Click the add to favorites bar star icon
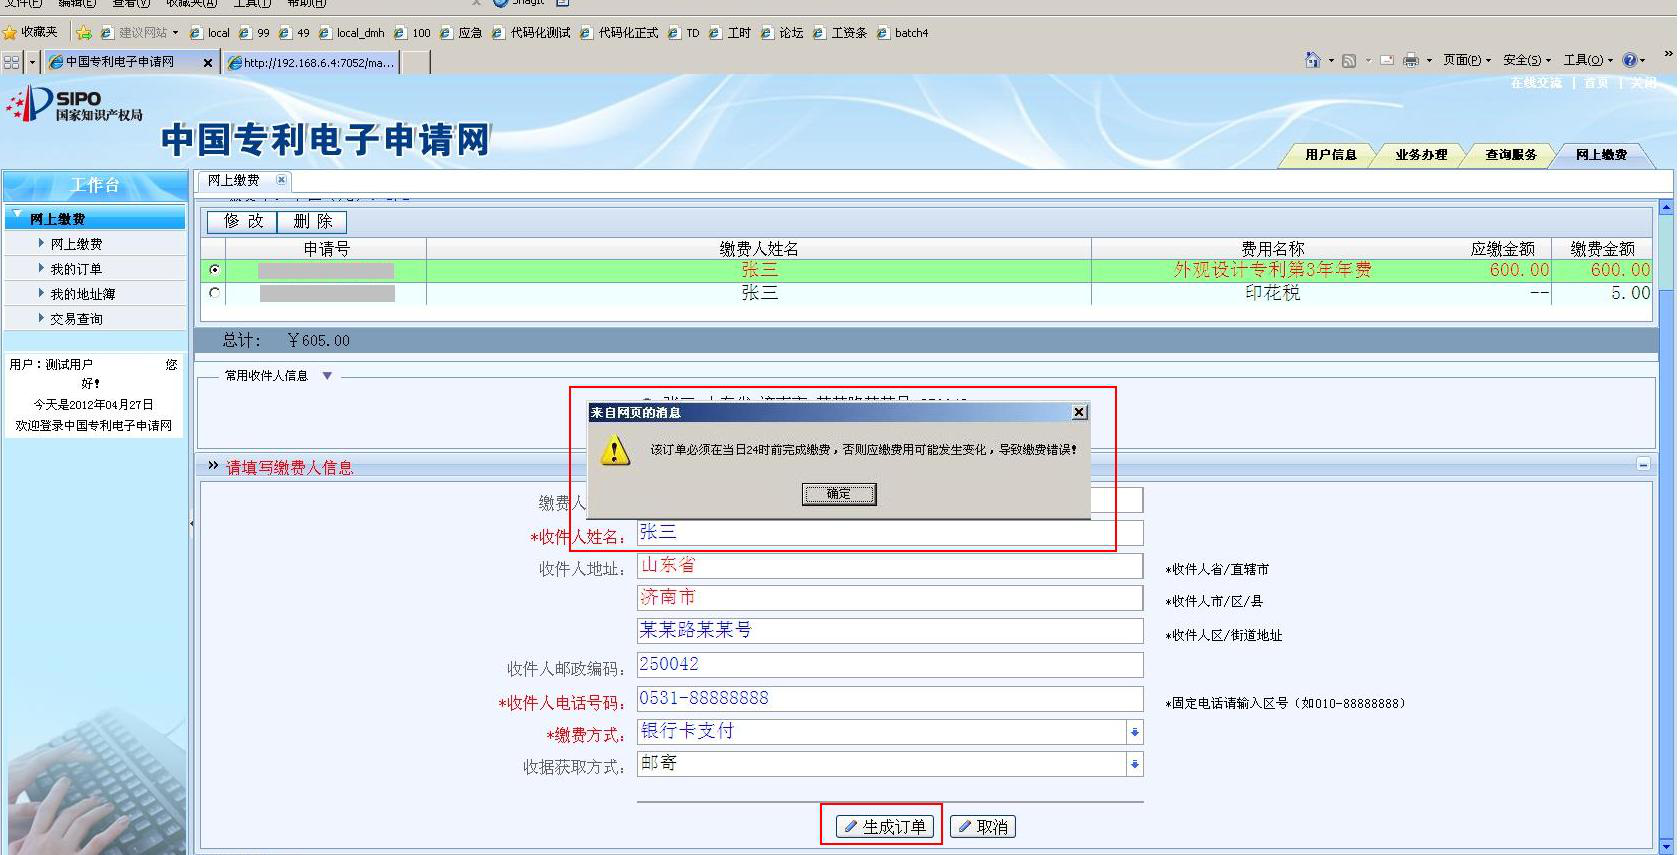 84,33
